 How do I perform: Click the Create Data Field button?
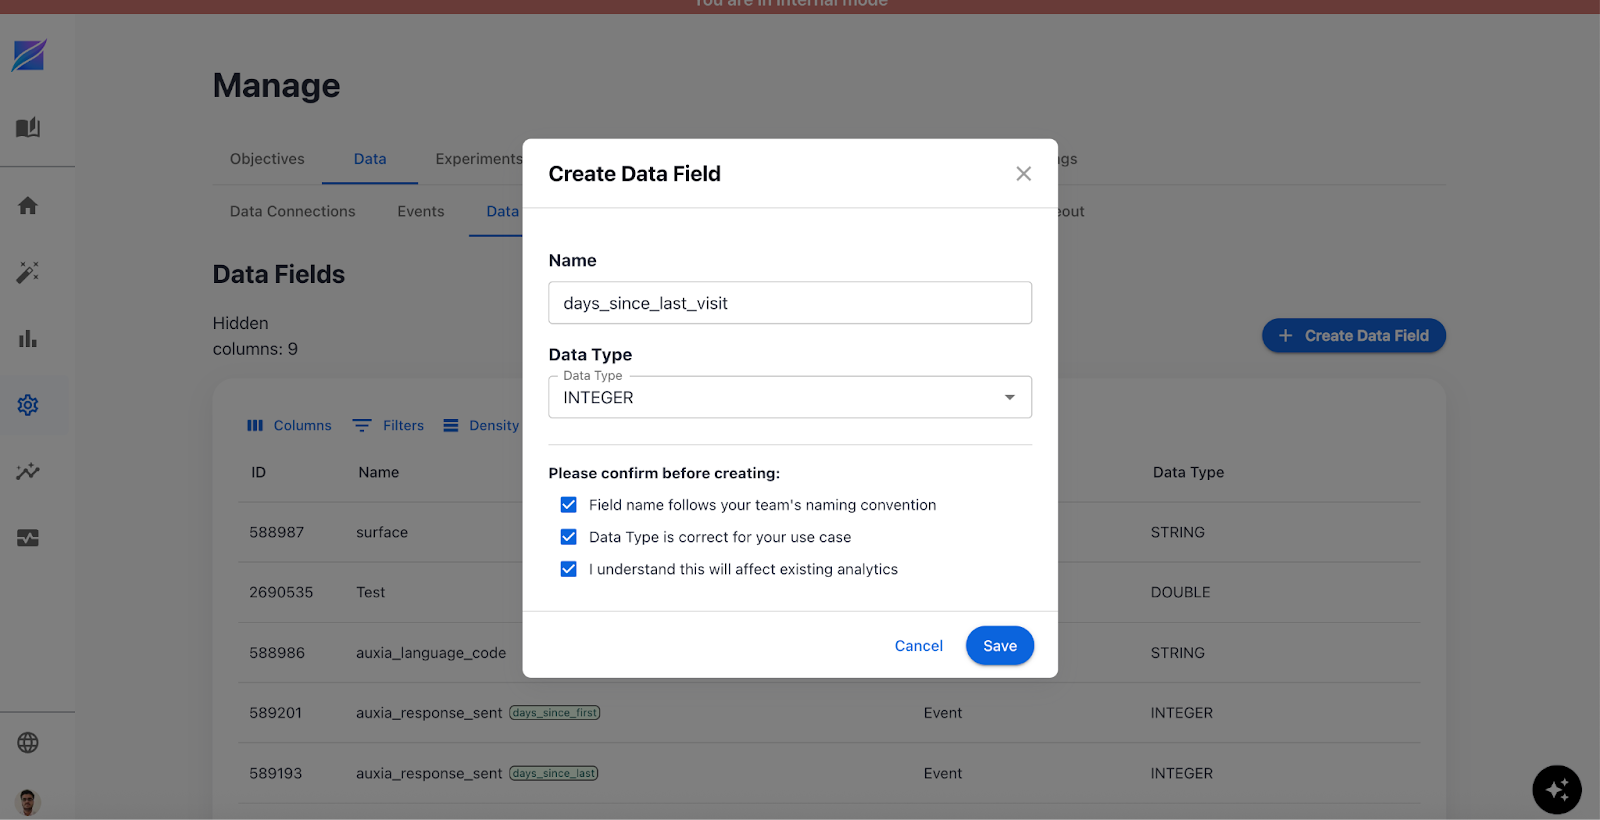1354,336
